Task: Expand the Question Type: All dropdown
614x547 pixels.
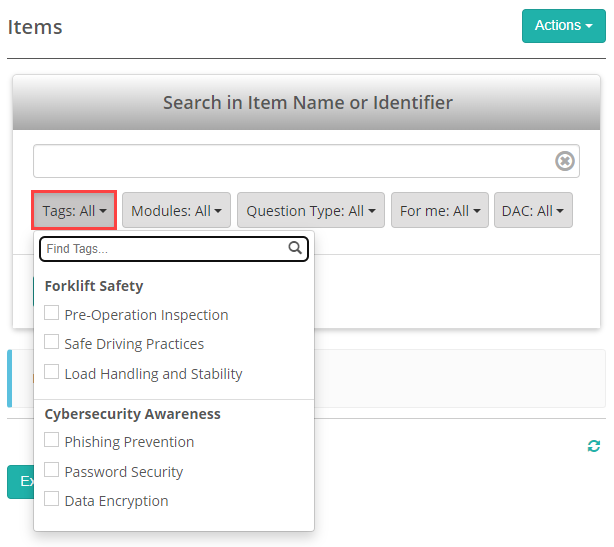Action: (x=311, y=211)
